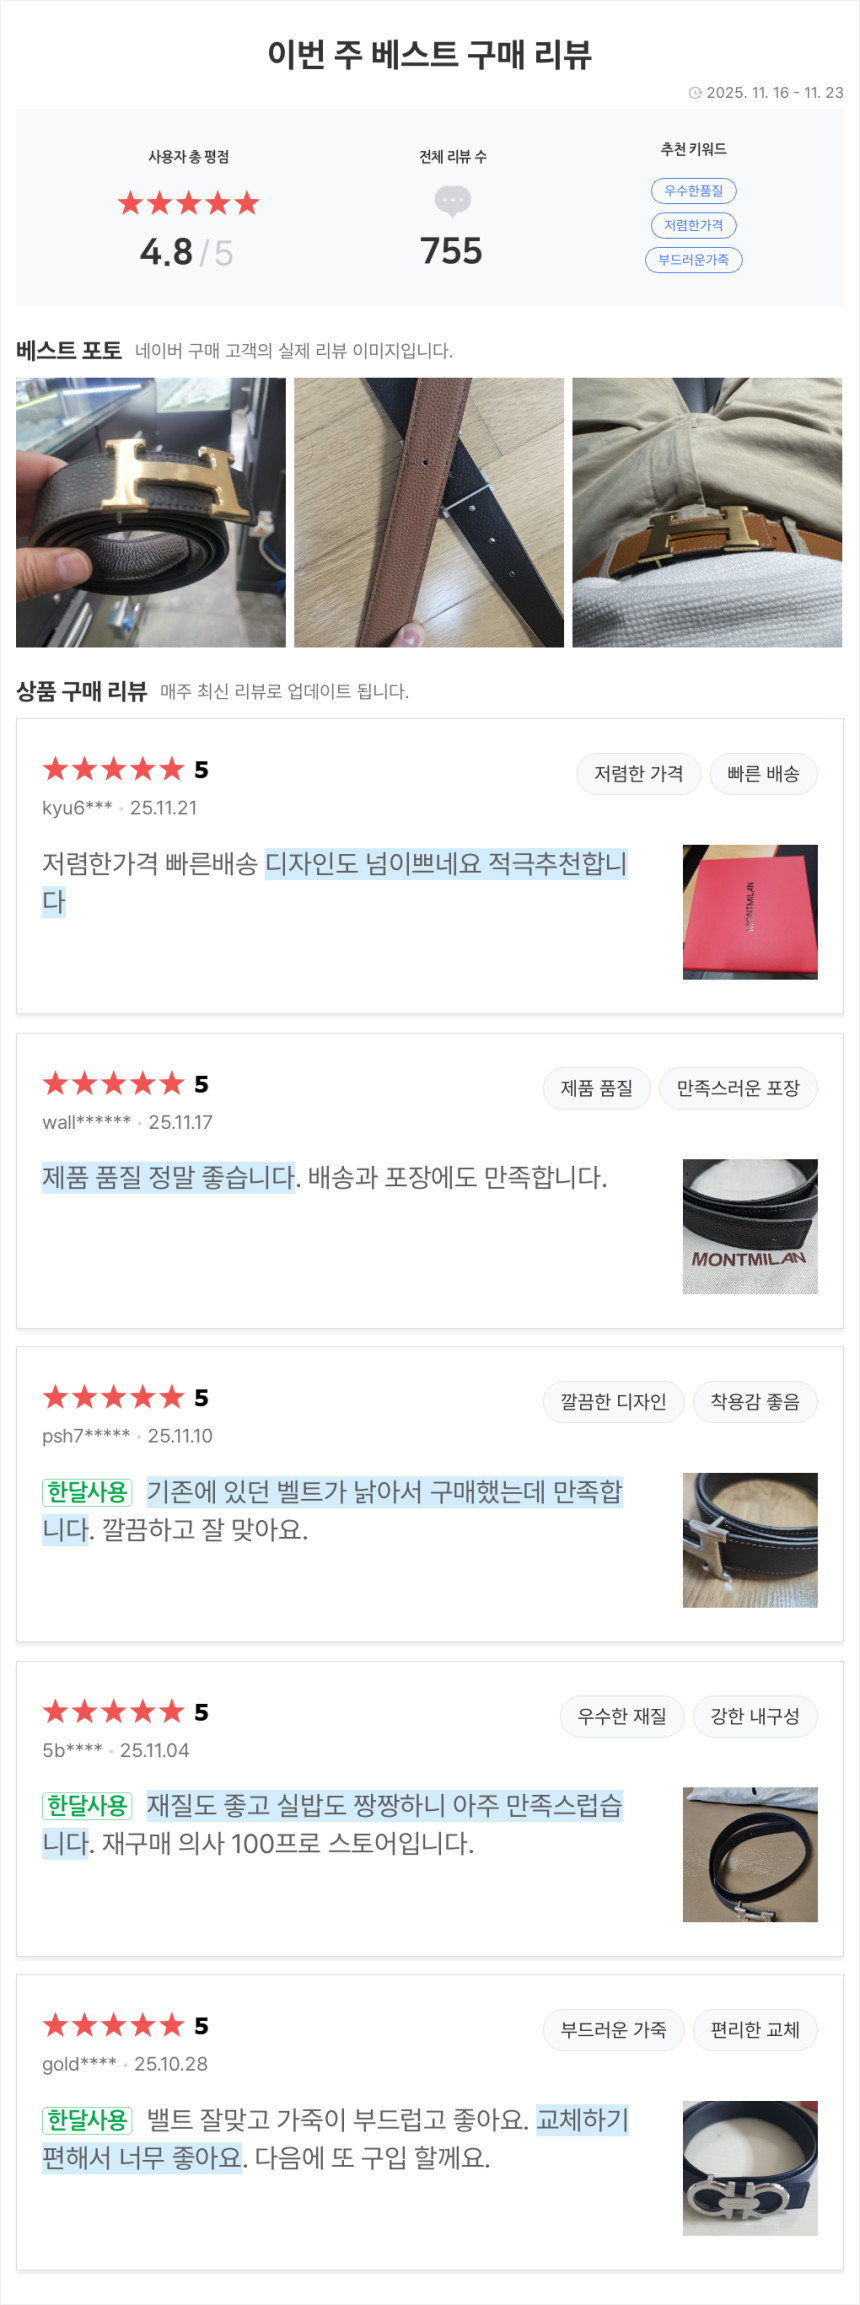Viewport: 860px width, 2305px height.
Task: Click 한달사용 badge on psh7 review
Action: click(x=87, y=1492)
